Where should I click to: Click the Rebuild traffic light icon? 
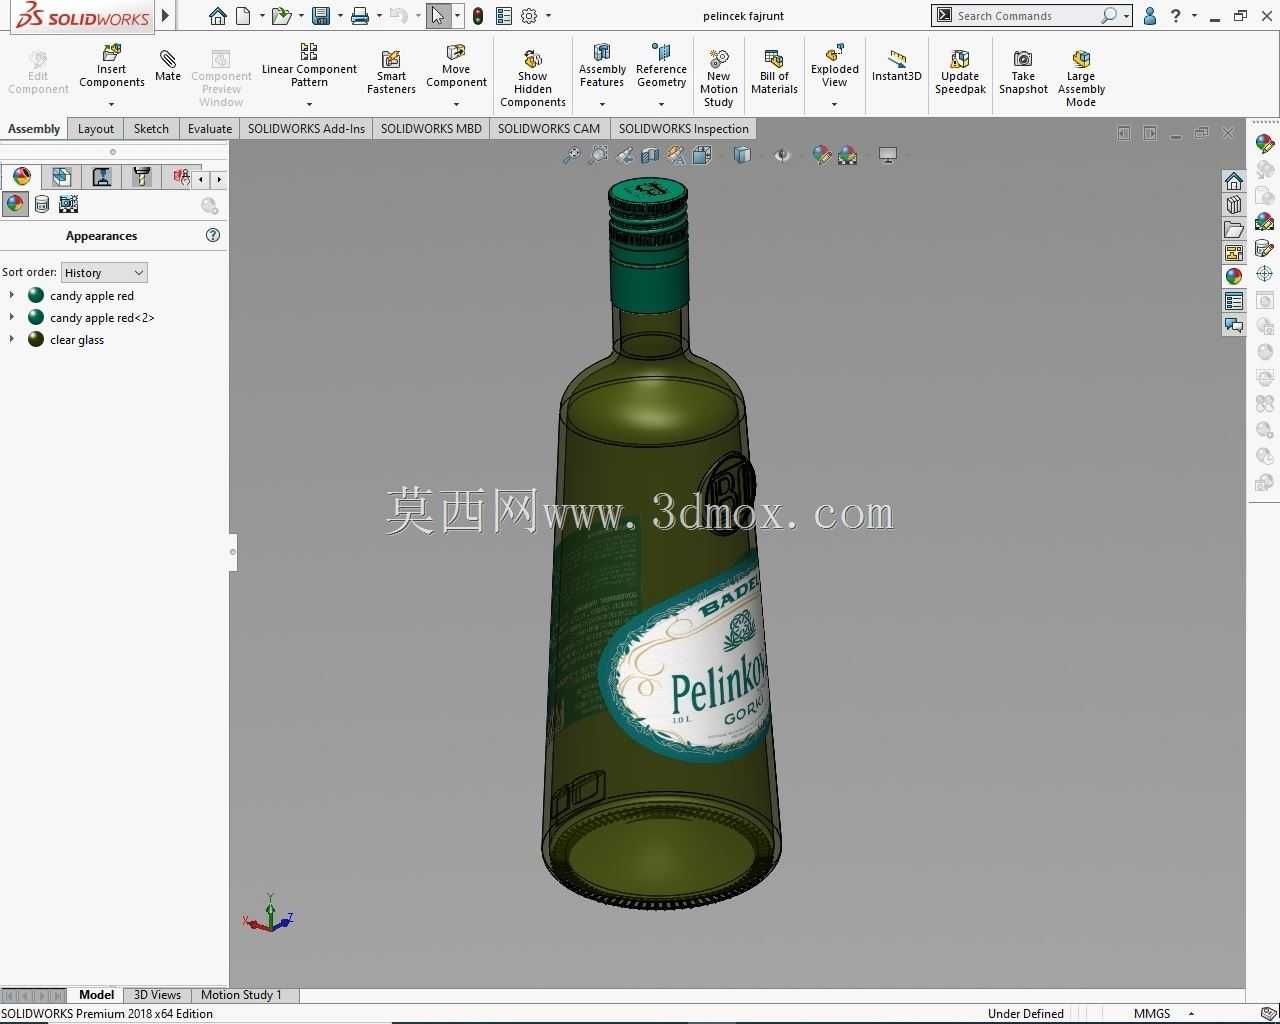click(x=478, y=16)
